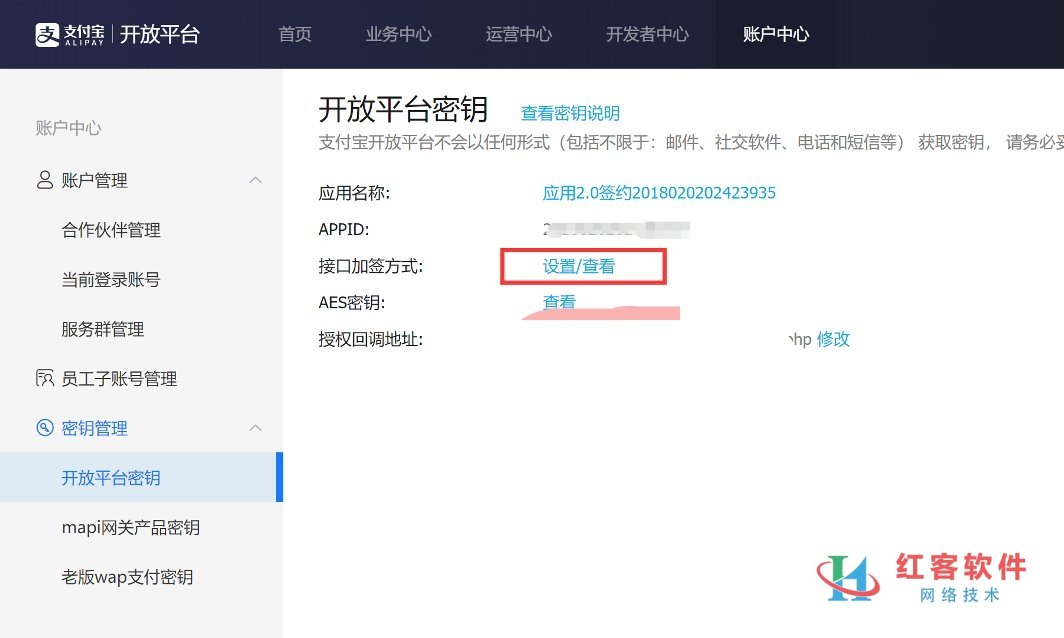Click the AES密钥: label
This screenshot has width=1064, height=638.
pyautogui.click(x=352, y=302)
